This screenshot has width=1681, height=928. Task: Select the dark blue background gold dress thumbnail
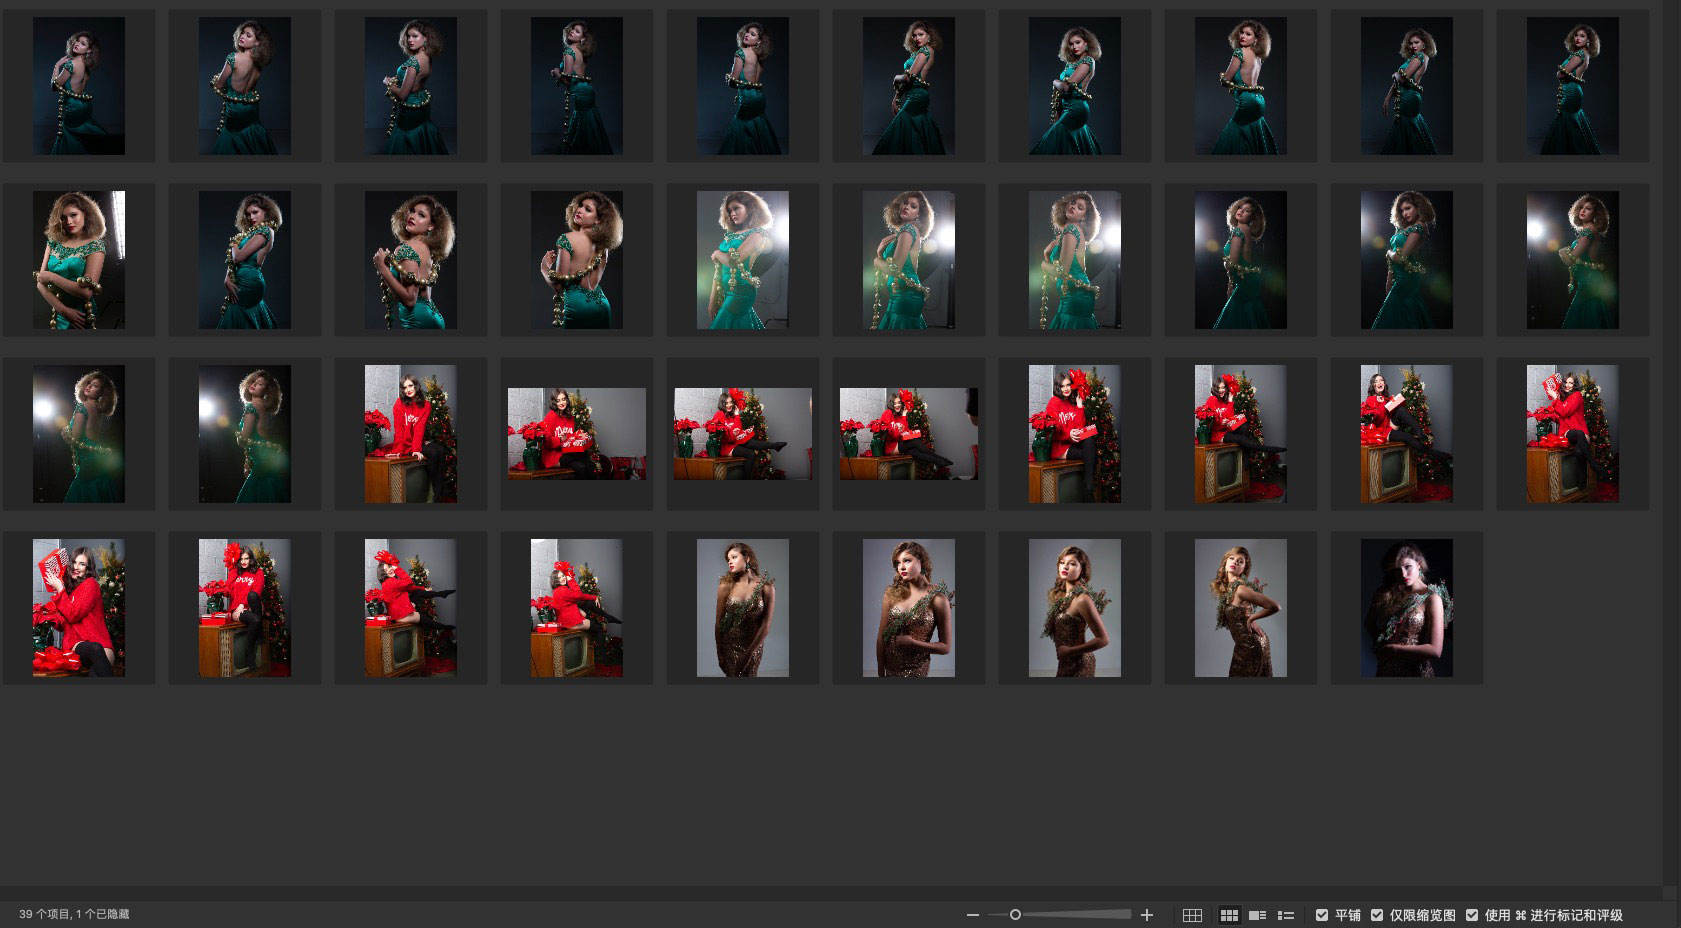1406,608
